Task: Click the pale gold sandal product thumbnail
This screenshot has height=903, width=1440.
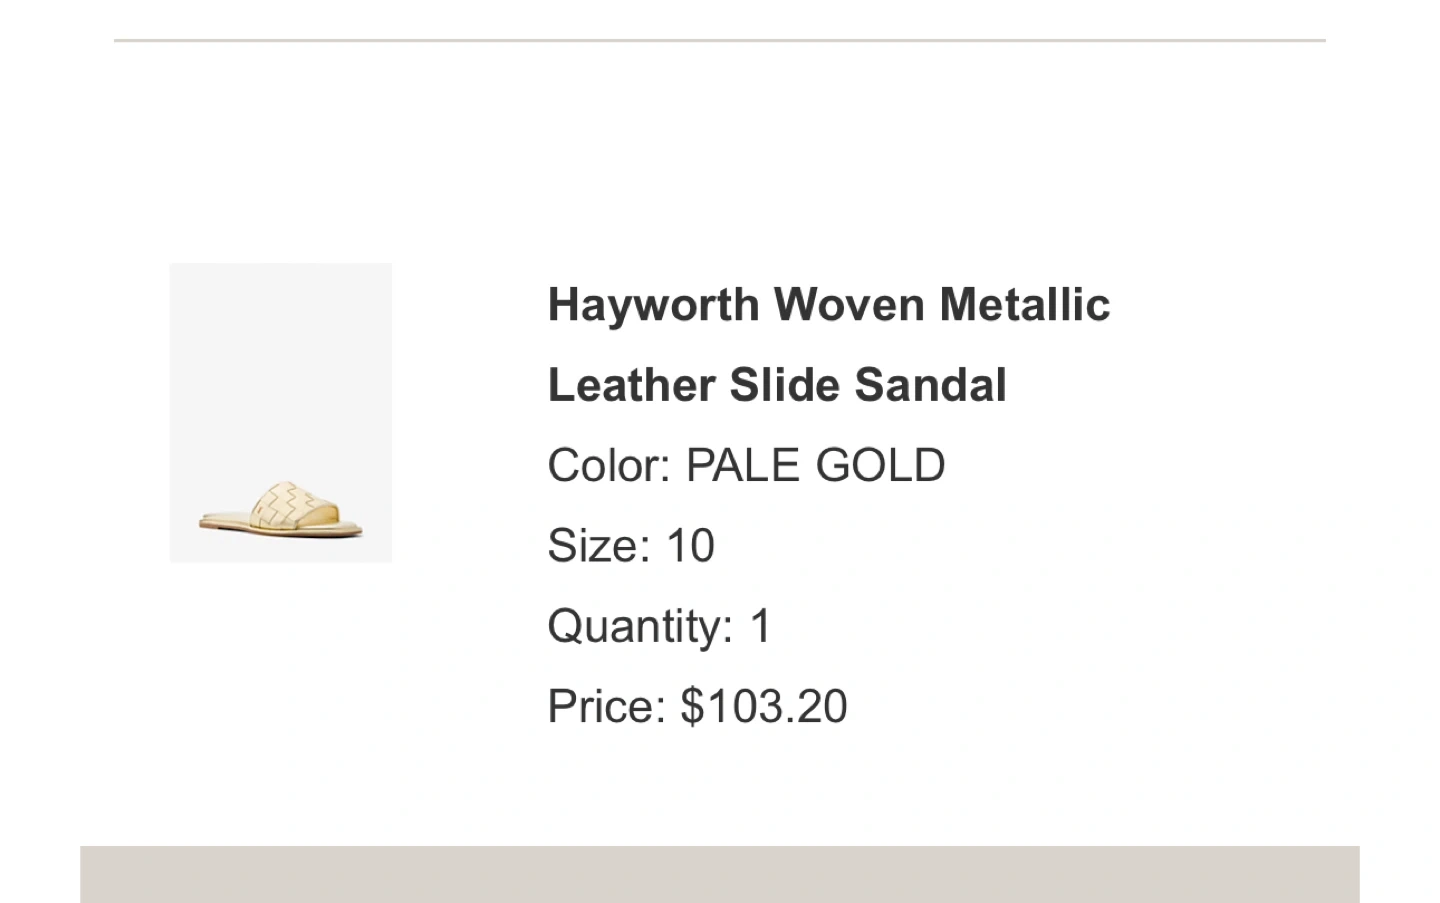Action: 280,412
